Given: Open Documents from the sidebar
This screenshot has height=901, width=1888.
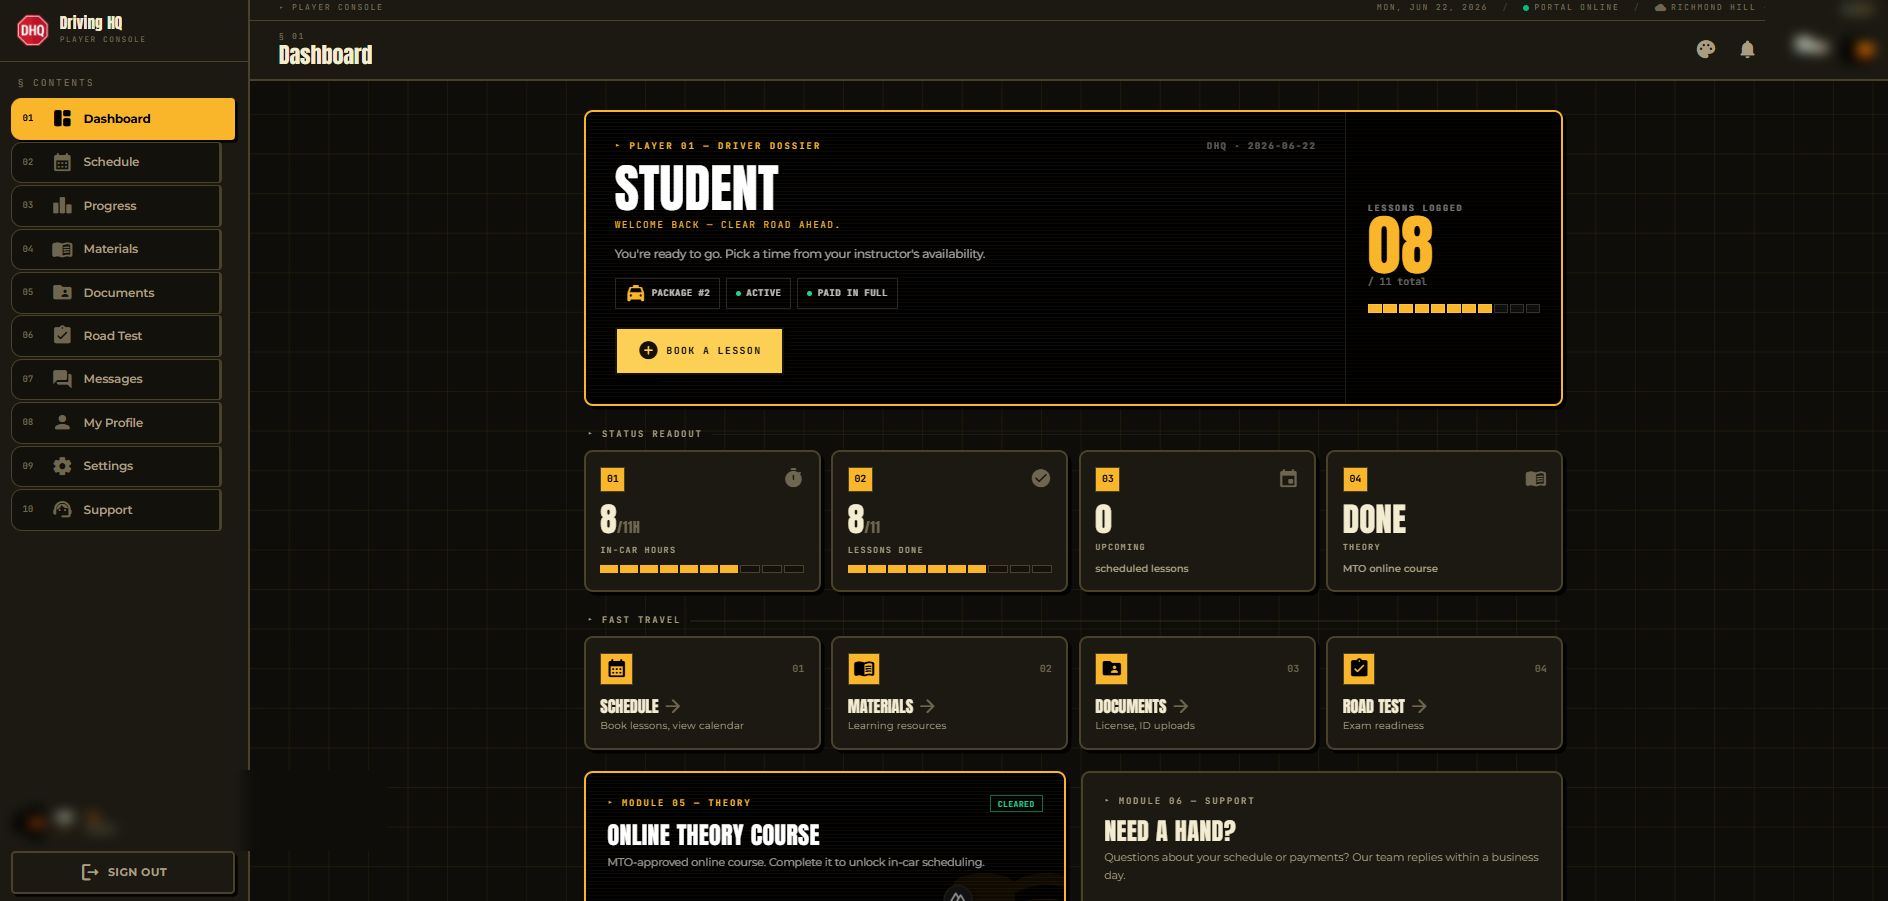Looking at the screenshot, I should point(116,292).
